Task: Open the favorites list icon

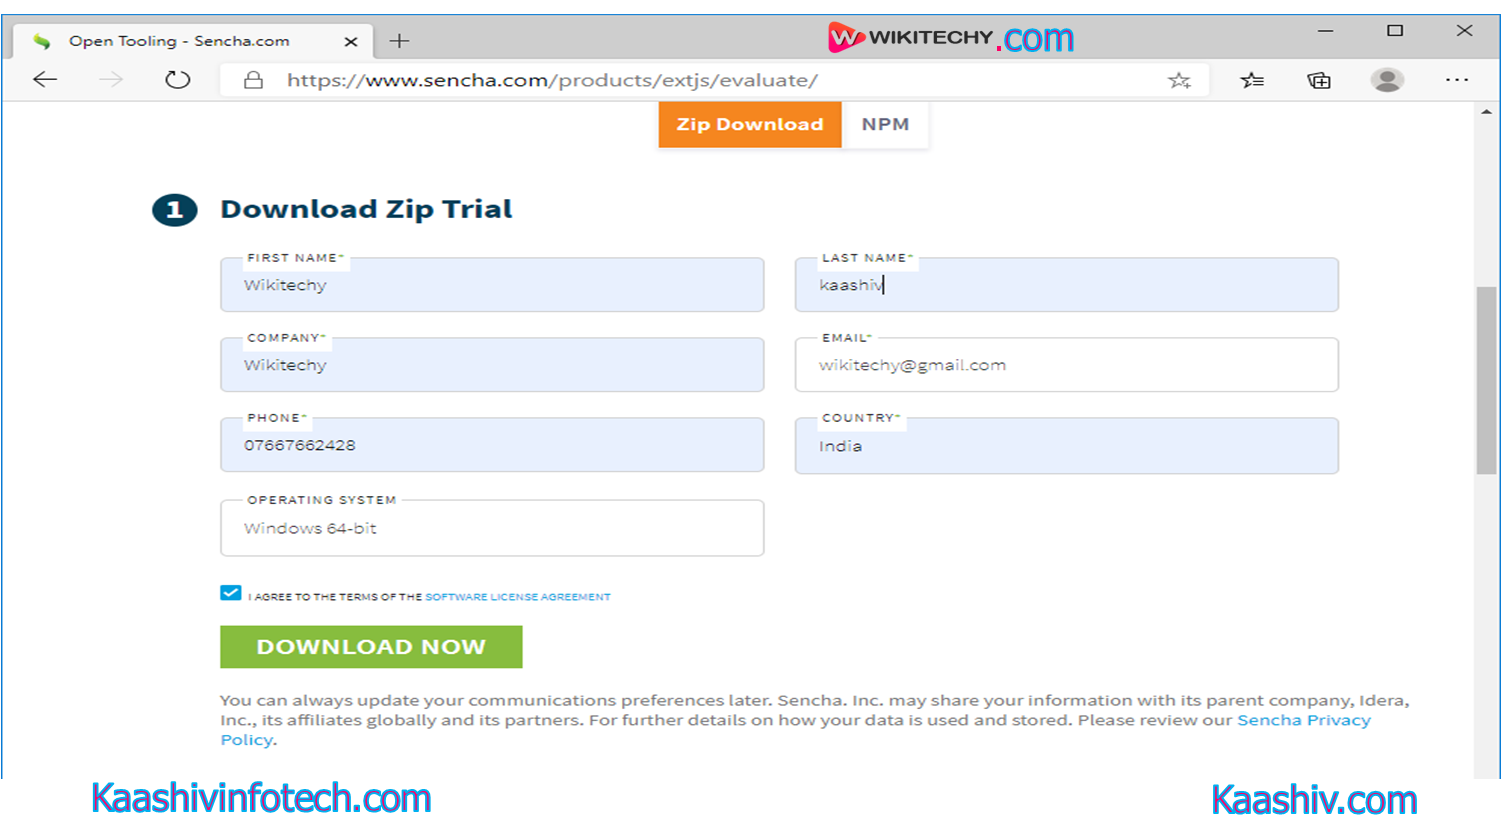Action: click(x=1252, y=80)
